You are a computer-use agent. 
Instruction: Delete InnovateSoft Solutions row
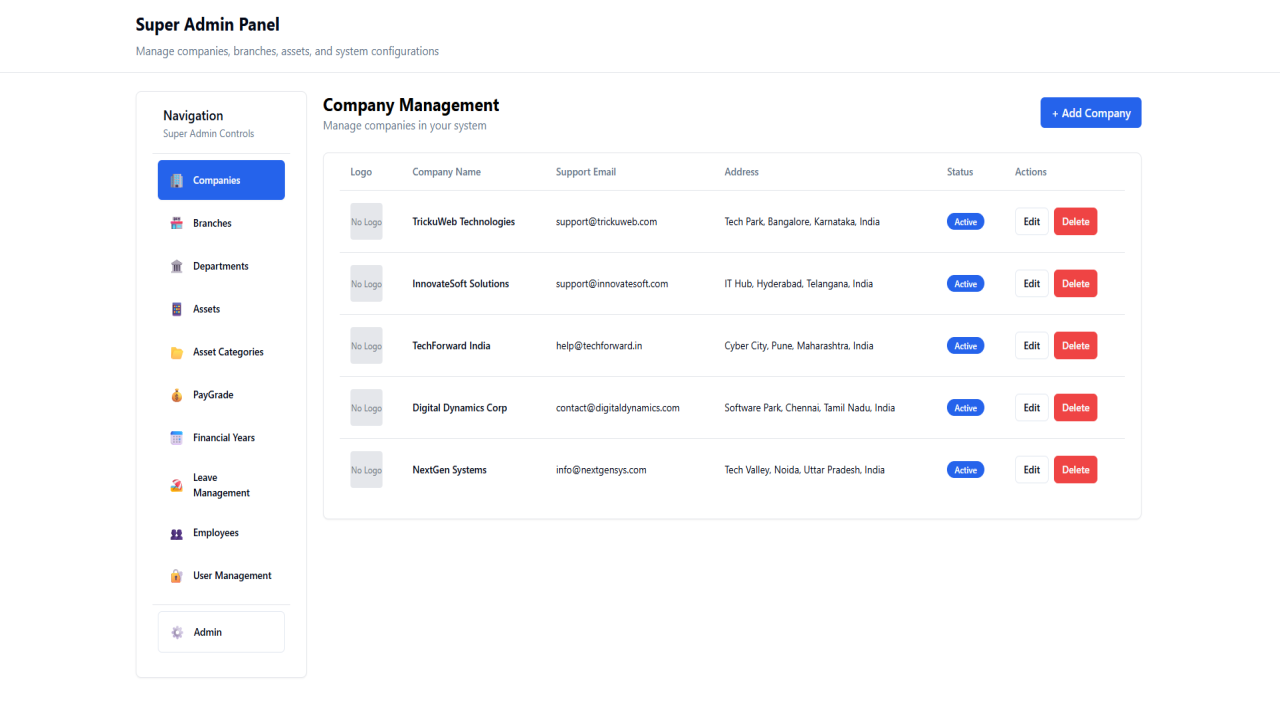(x=1076, y=284)
